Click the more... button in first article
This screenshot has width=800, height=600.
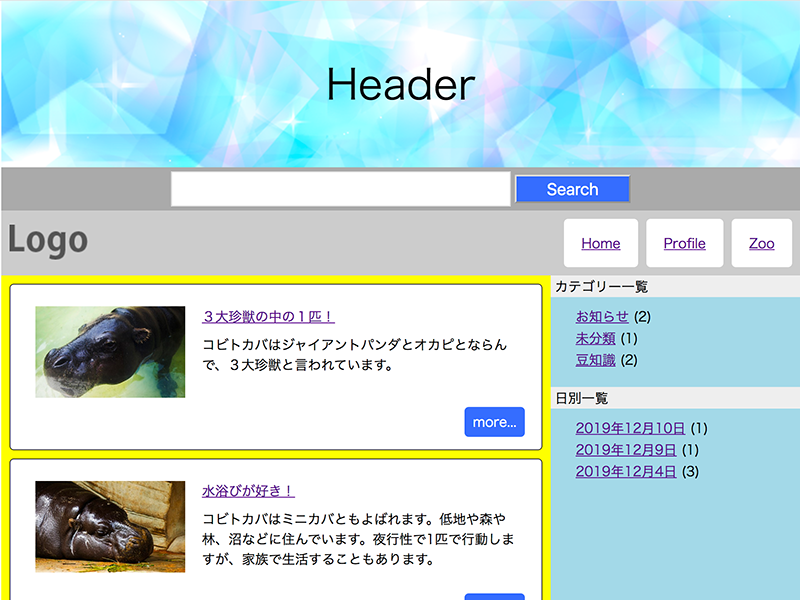click(494, 422)
